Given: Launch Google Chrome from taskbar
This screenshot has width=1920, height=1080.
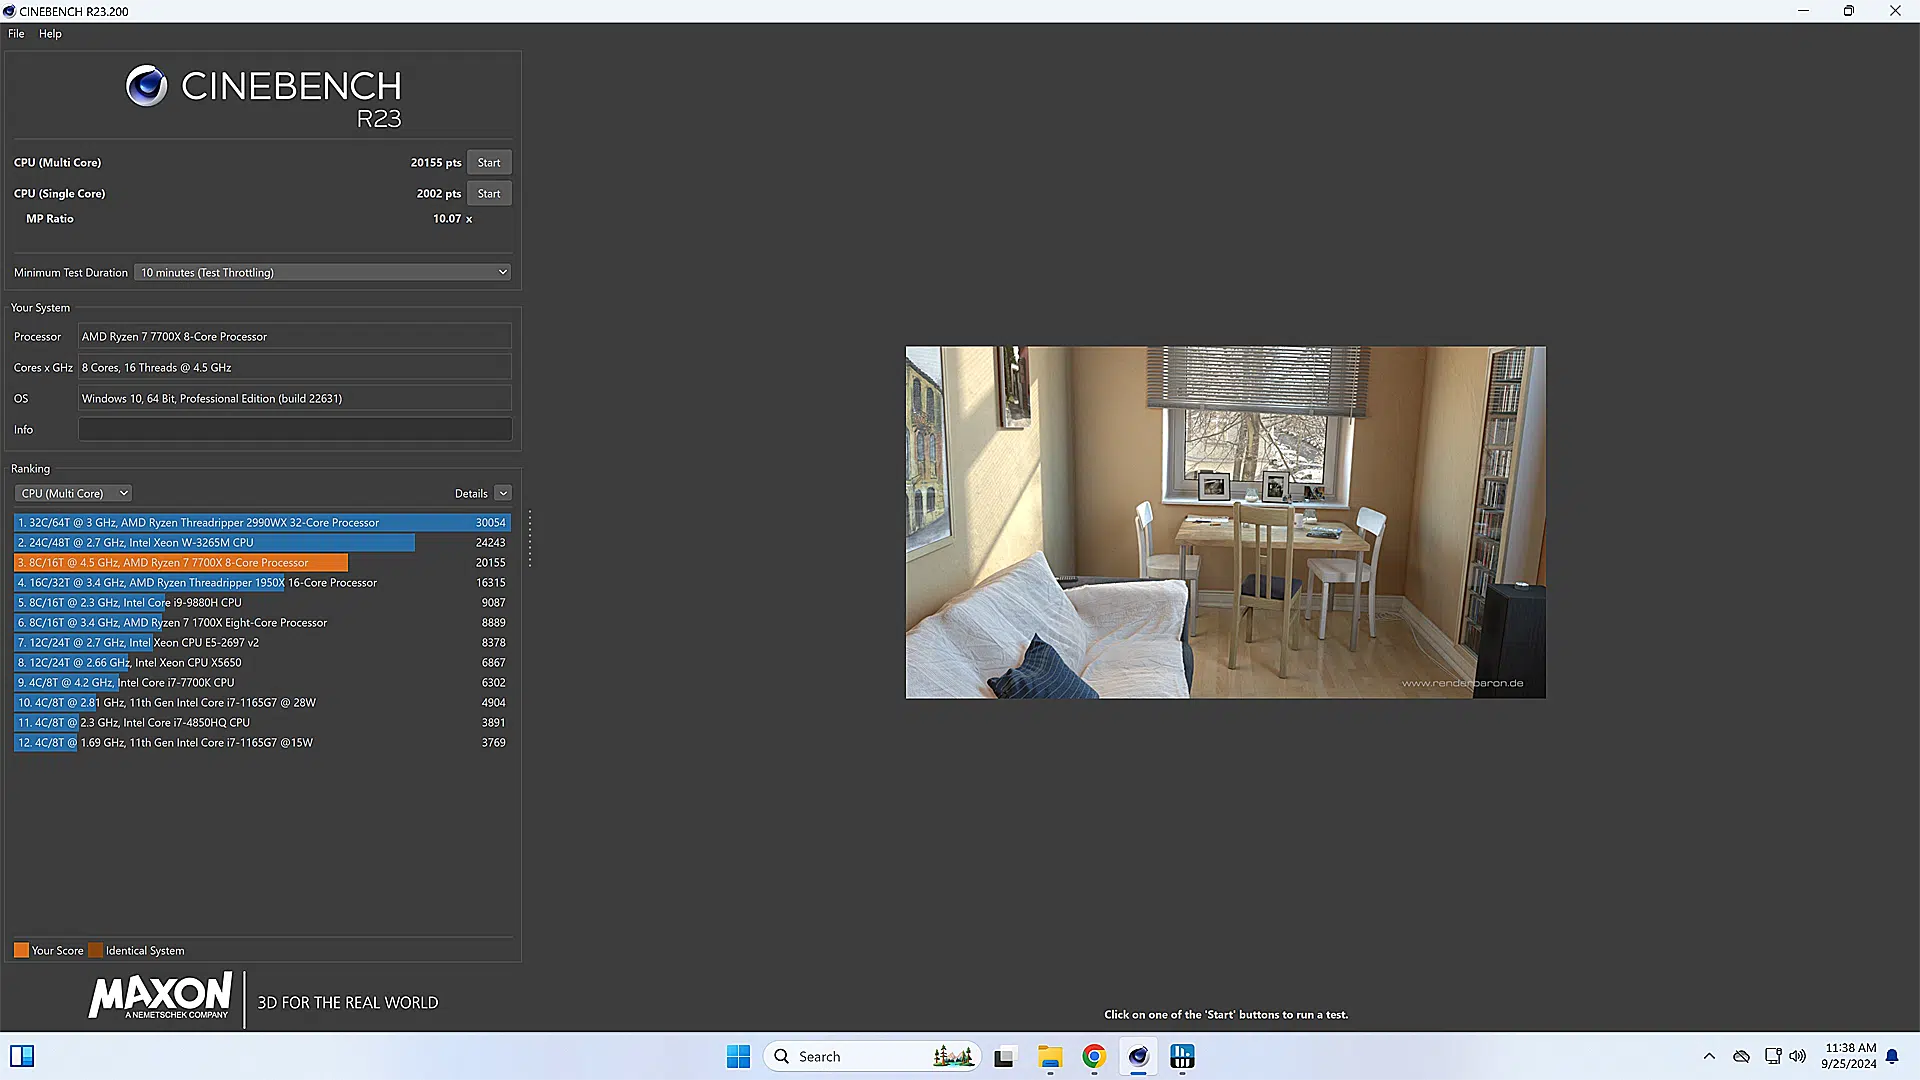Looking at the screenshot, I should 1093,1056.
